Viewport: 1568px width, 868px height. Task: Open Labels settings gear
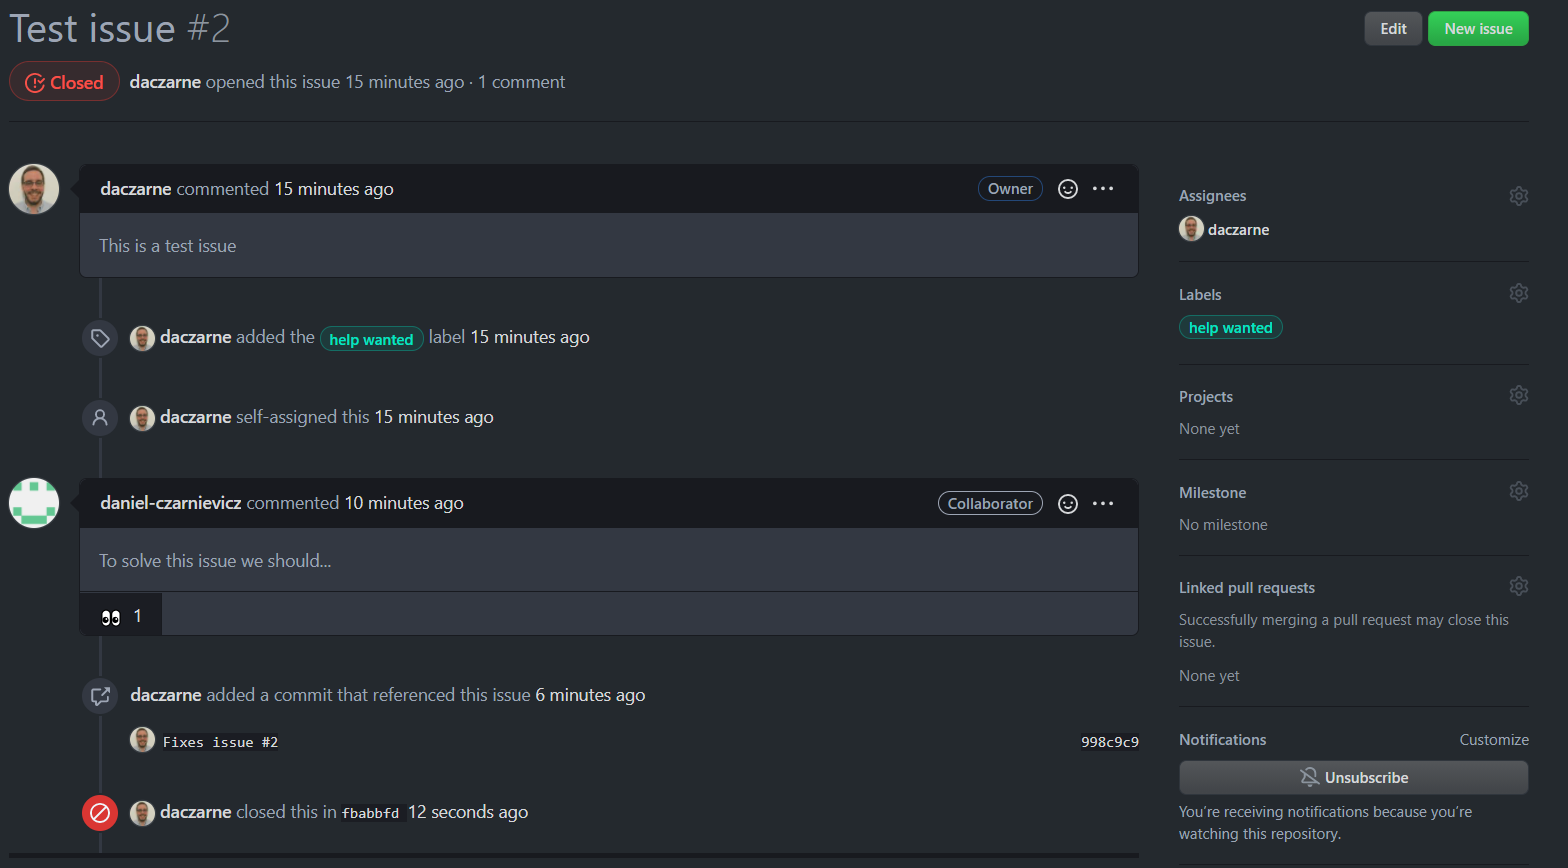click(x=1518, y=293)
